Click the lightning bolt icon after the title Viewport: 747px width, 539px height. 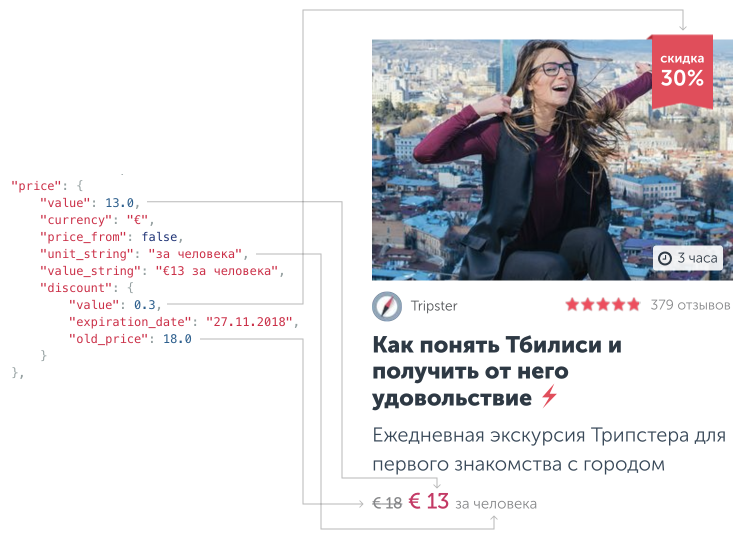pyautogui.click(x=549, y=396)
